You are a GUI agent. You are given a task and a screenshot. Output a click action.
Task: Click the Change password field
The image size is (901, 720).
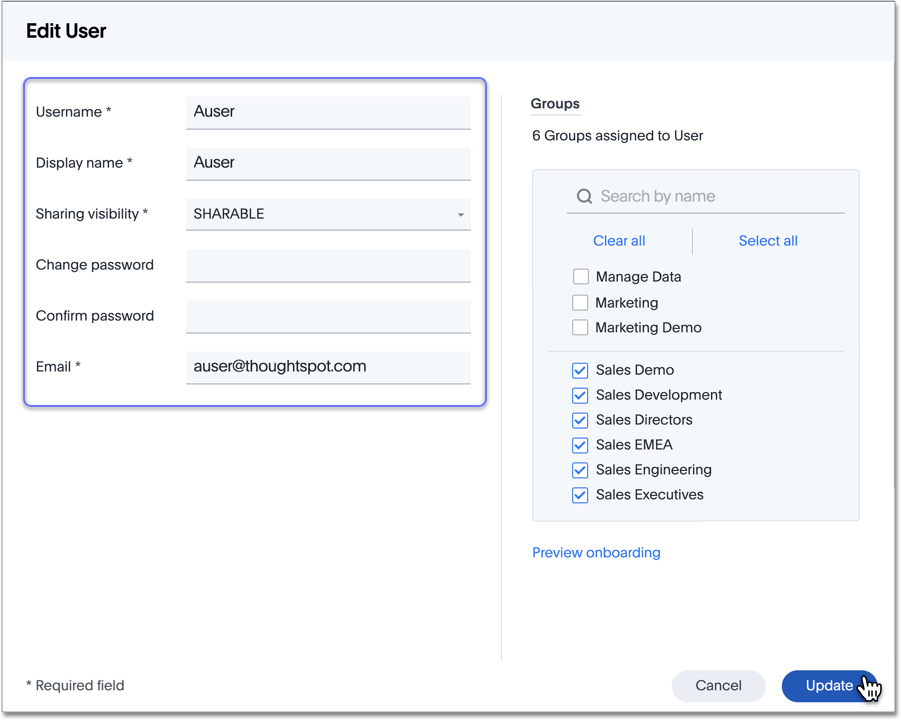tap(328, 266)
